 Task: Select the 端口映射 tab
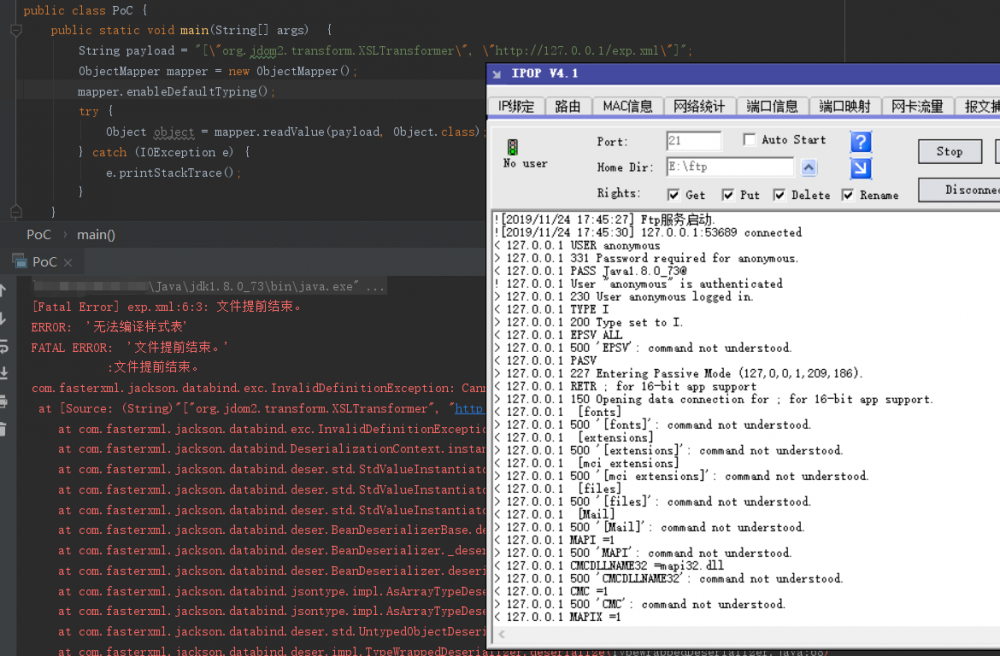pyautogui.click(x=845, y=106)
